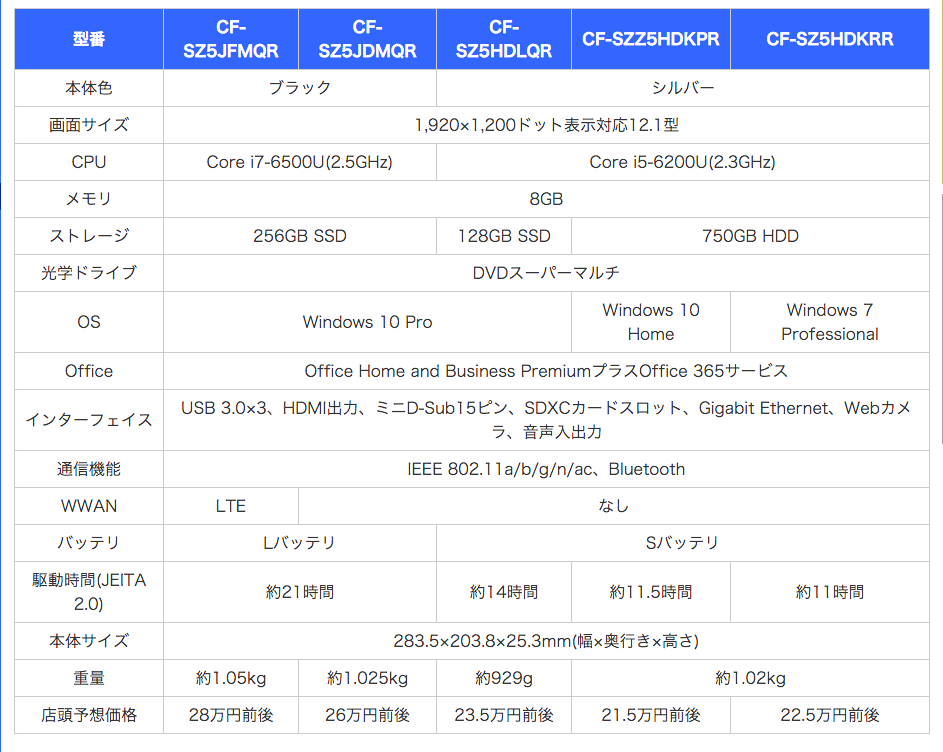Screen dimensions: 943x752
Task: Click the メモリ row label
Action: (89, 199)
